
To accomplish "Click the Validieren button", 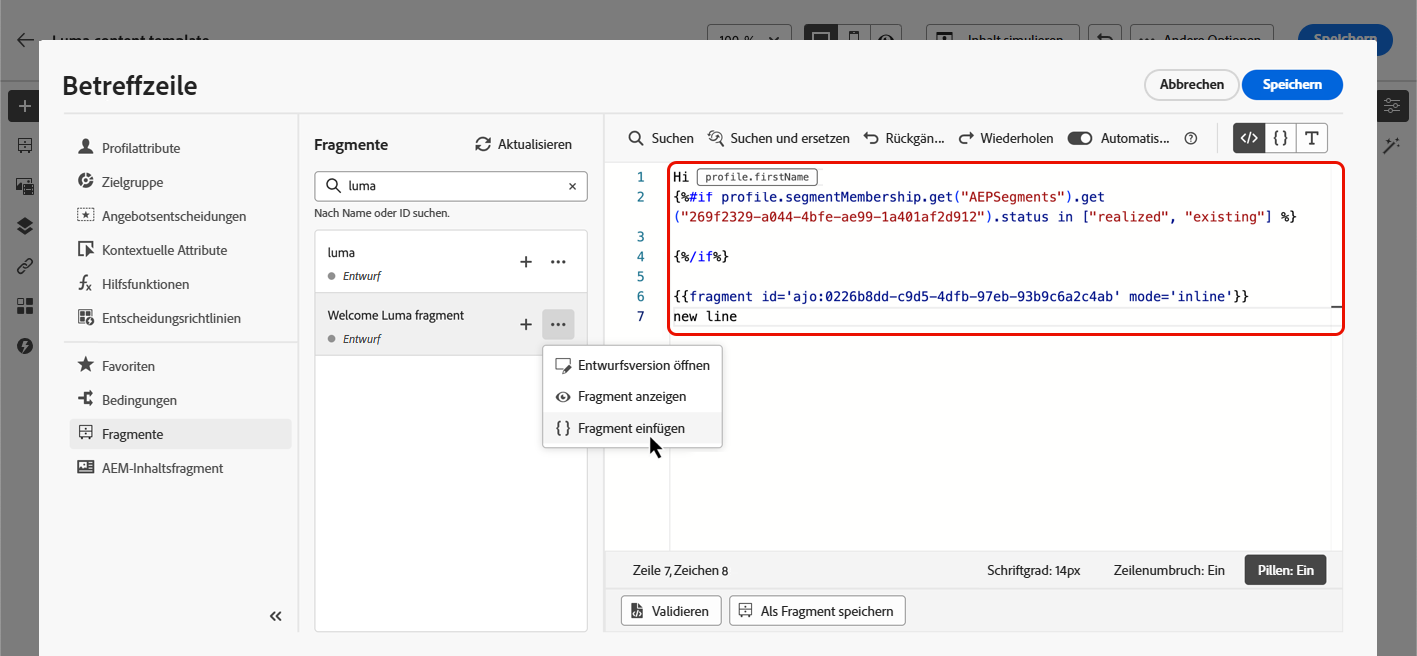I will pos(670,611).
